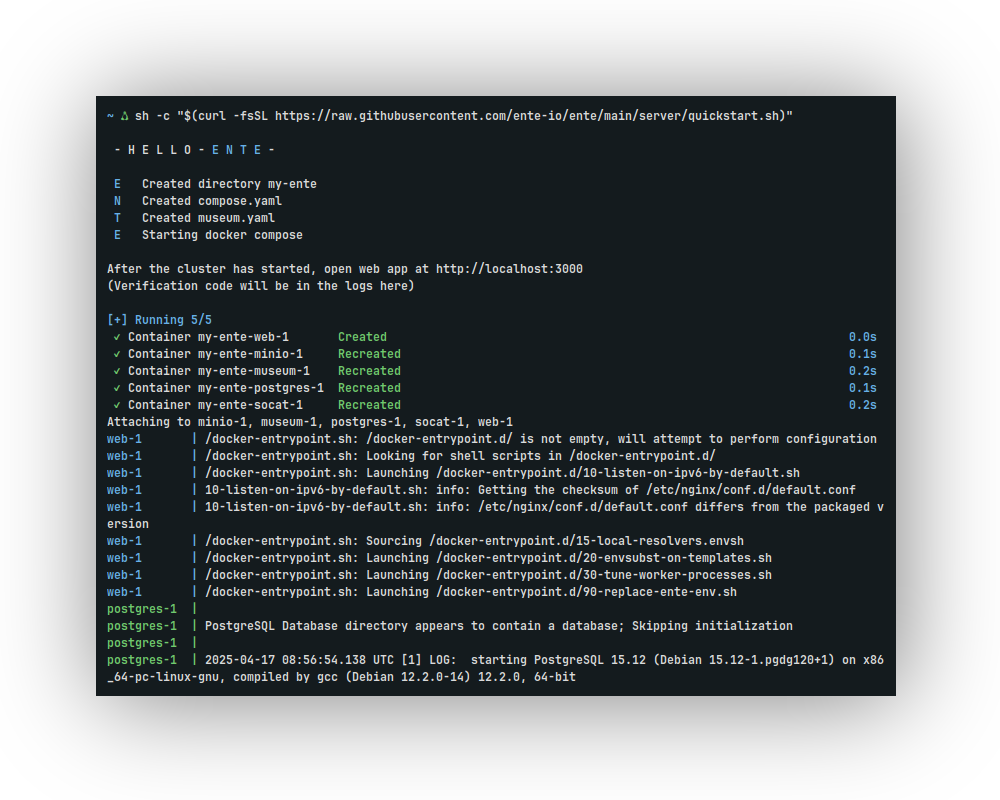The height and width of the screenshot is (800, 1000).
Task: Click the log line saying "is not empty, will attempt to perform configuration"
Action: point(492,439)
